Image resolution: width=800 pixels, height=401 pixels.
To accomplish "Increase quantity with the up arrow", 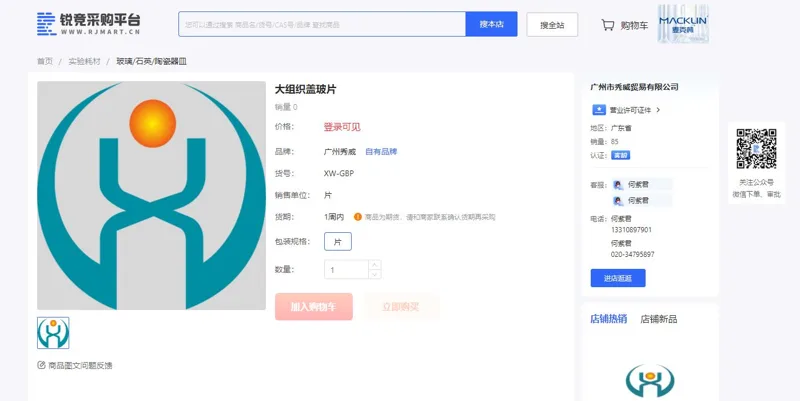I will click(x=374, y=265).
